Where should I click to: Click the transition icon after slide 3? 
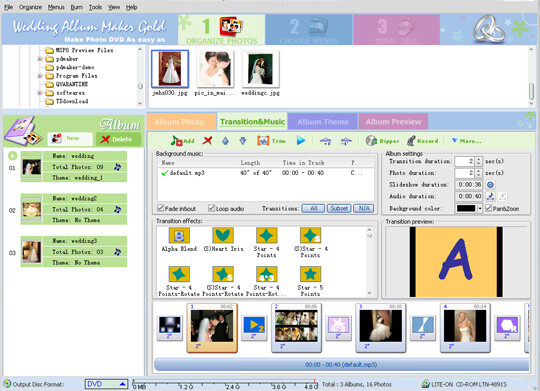(423, 328)
